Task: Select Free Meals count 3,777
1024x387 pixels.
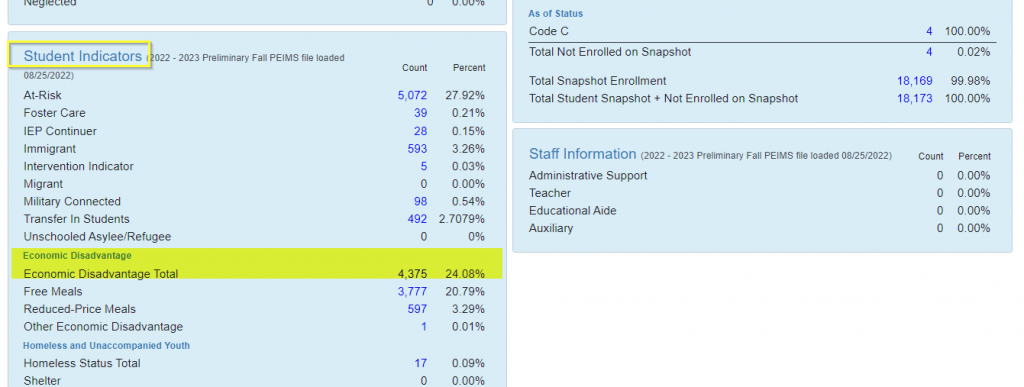Action: [412, 291]
